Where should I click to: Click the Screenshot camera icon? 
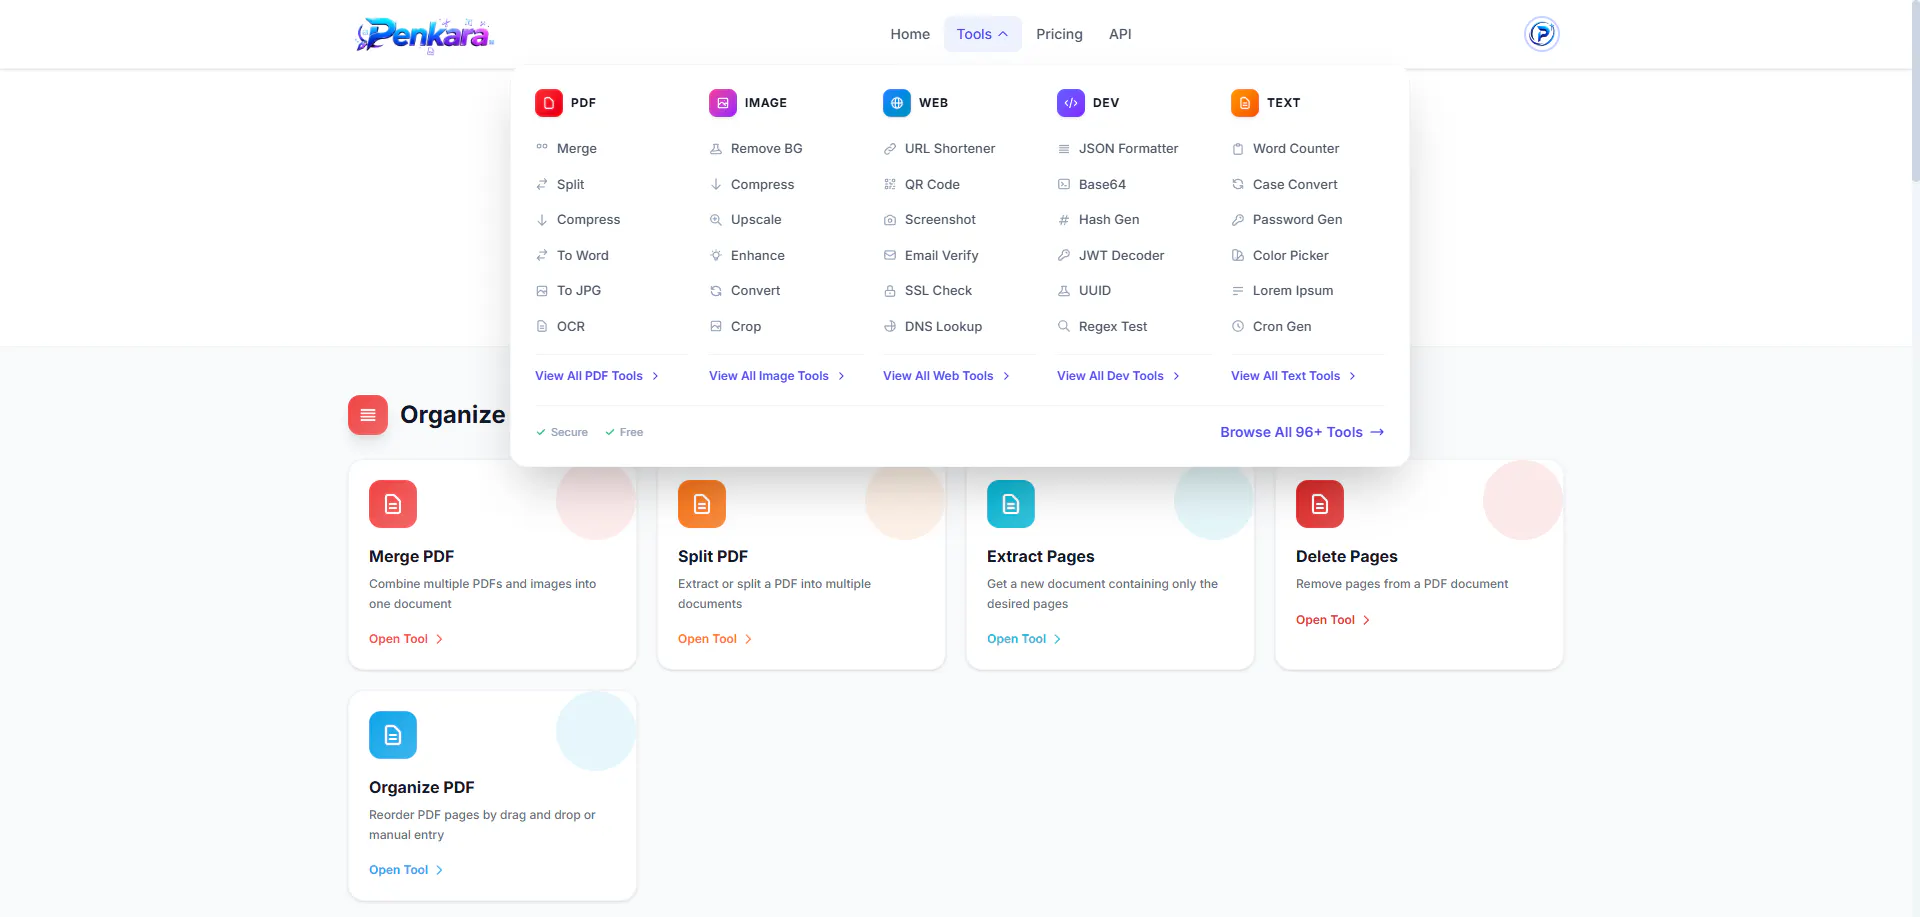point(890,220)
